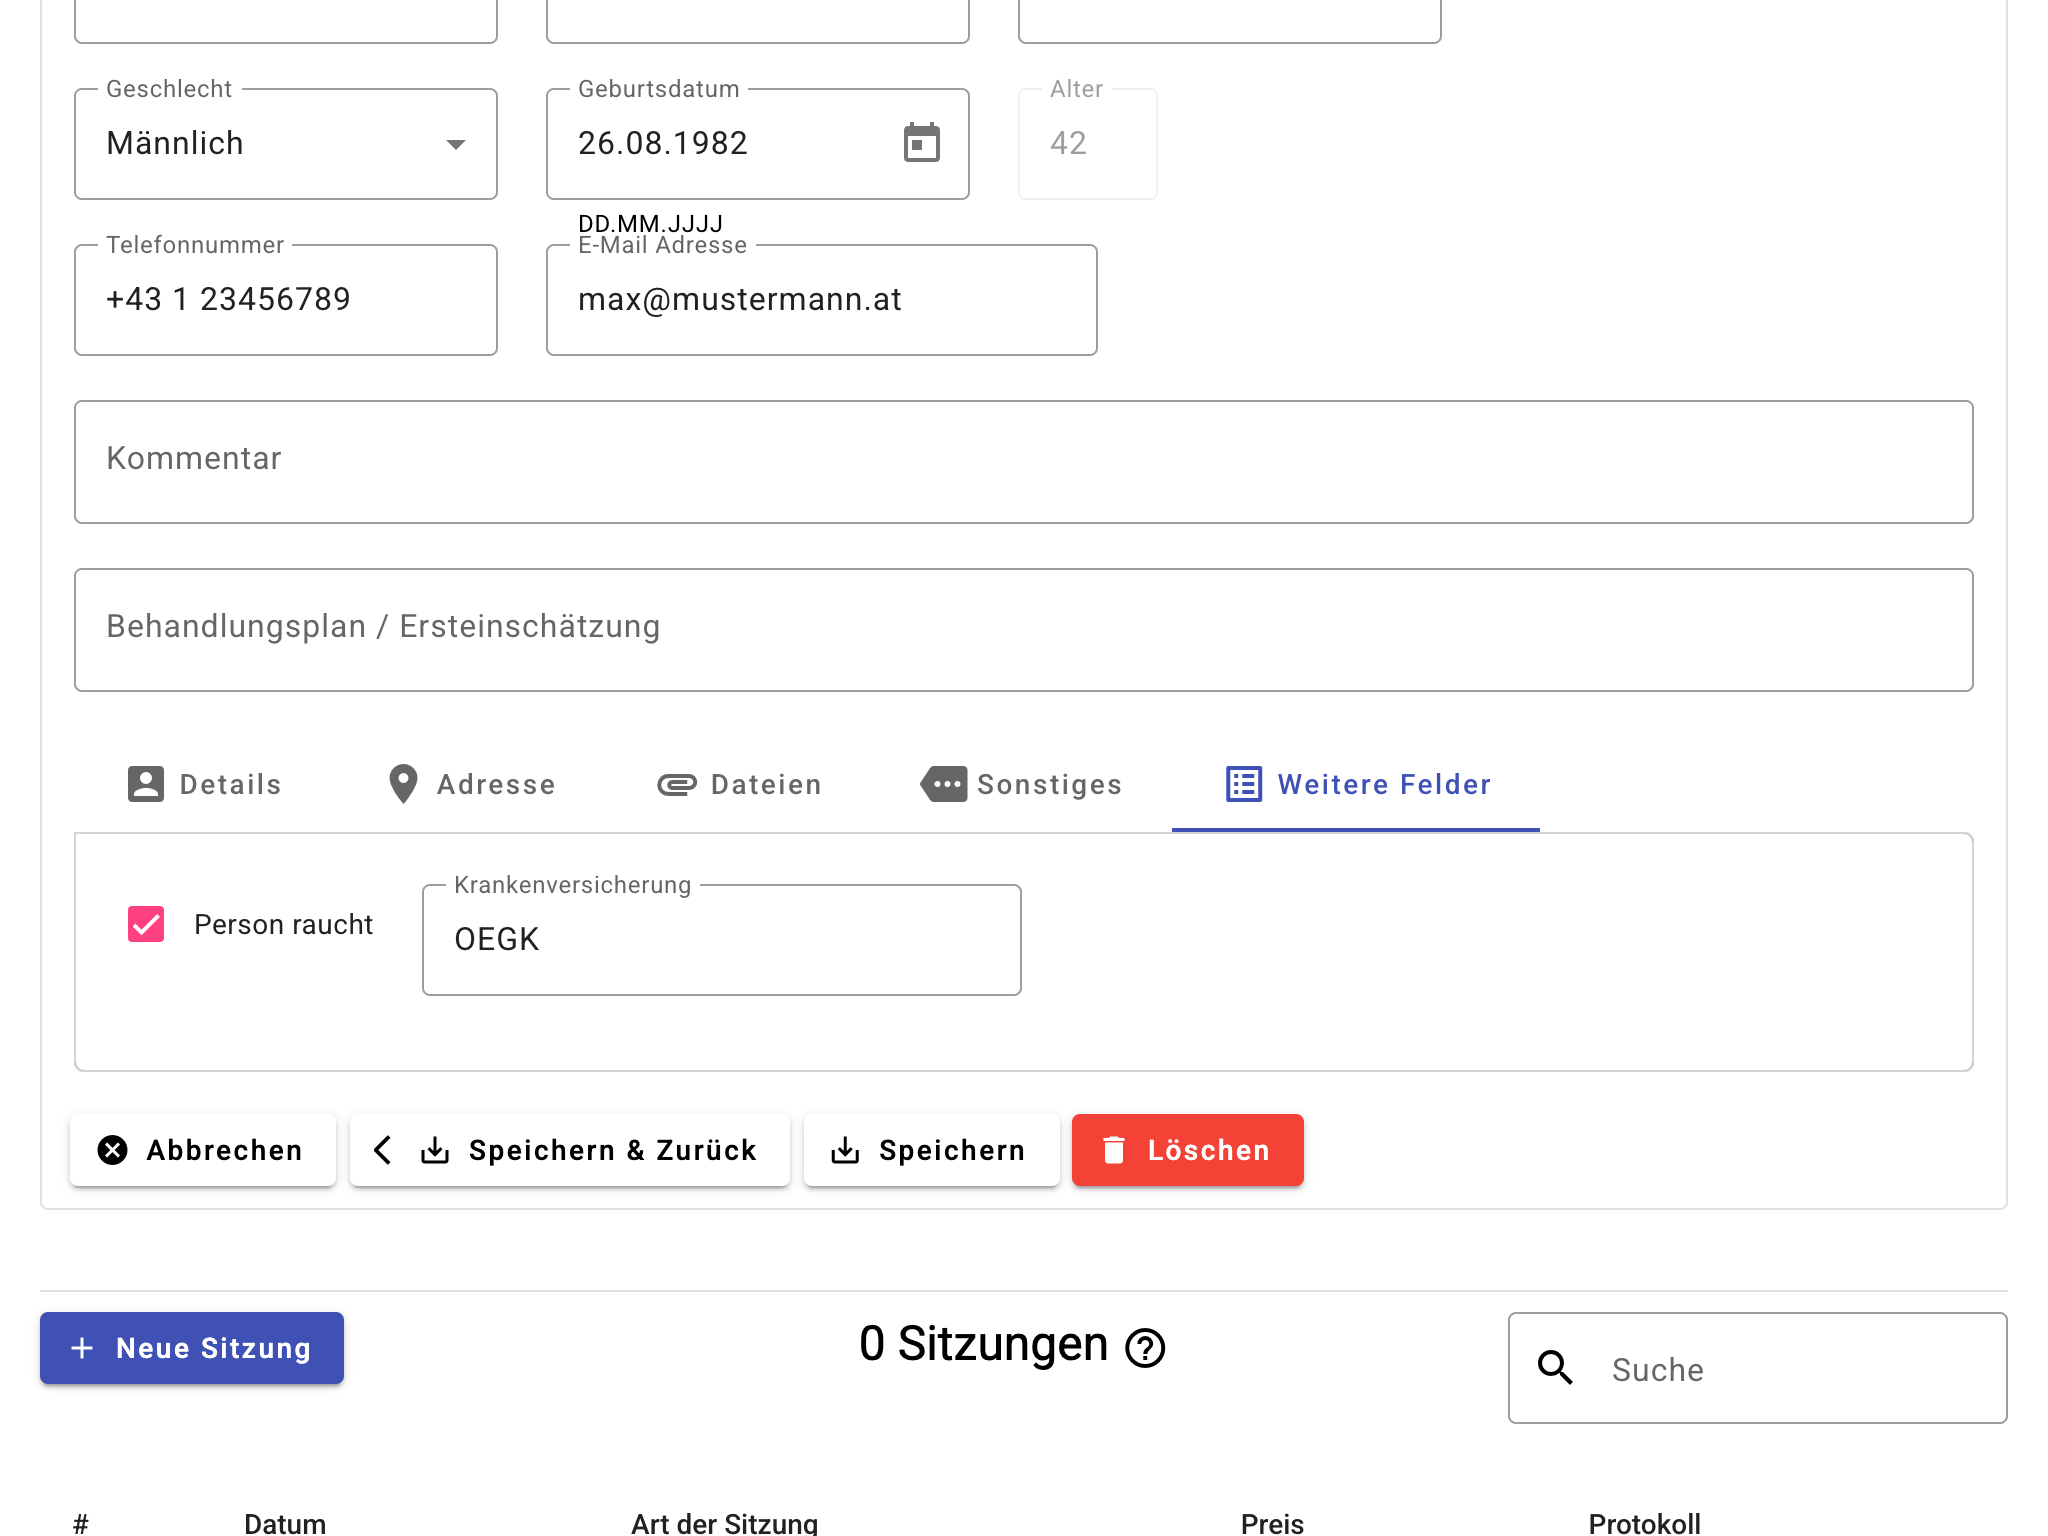The height and width of the screenshot is (1536, 2048).
Task: Open the calendar picker for Geburtsdatum
Action: point(921,142)
